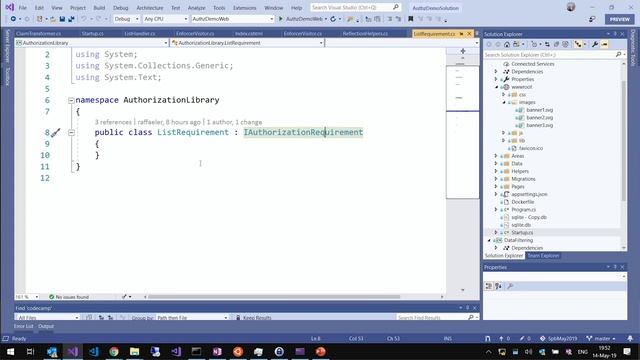Open the Error List tab
Screen dimensions: 640x360
click(23, 326)
